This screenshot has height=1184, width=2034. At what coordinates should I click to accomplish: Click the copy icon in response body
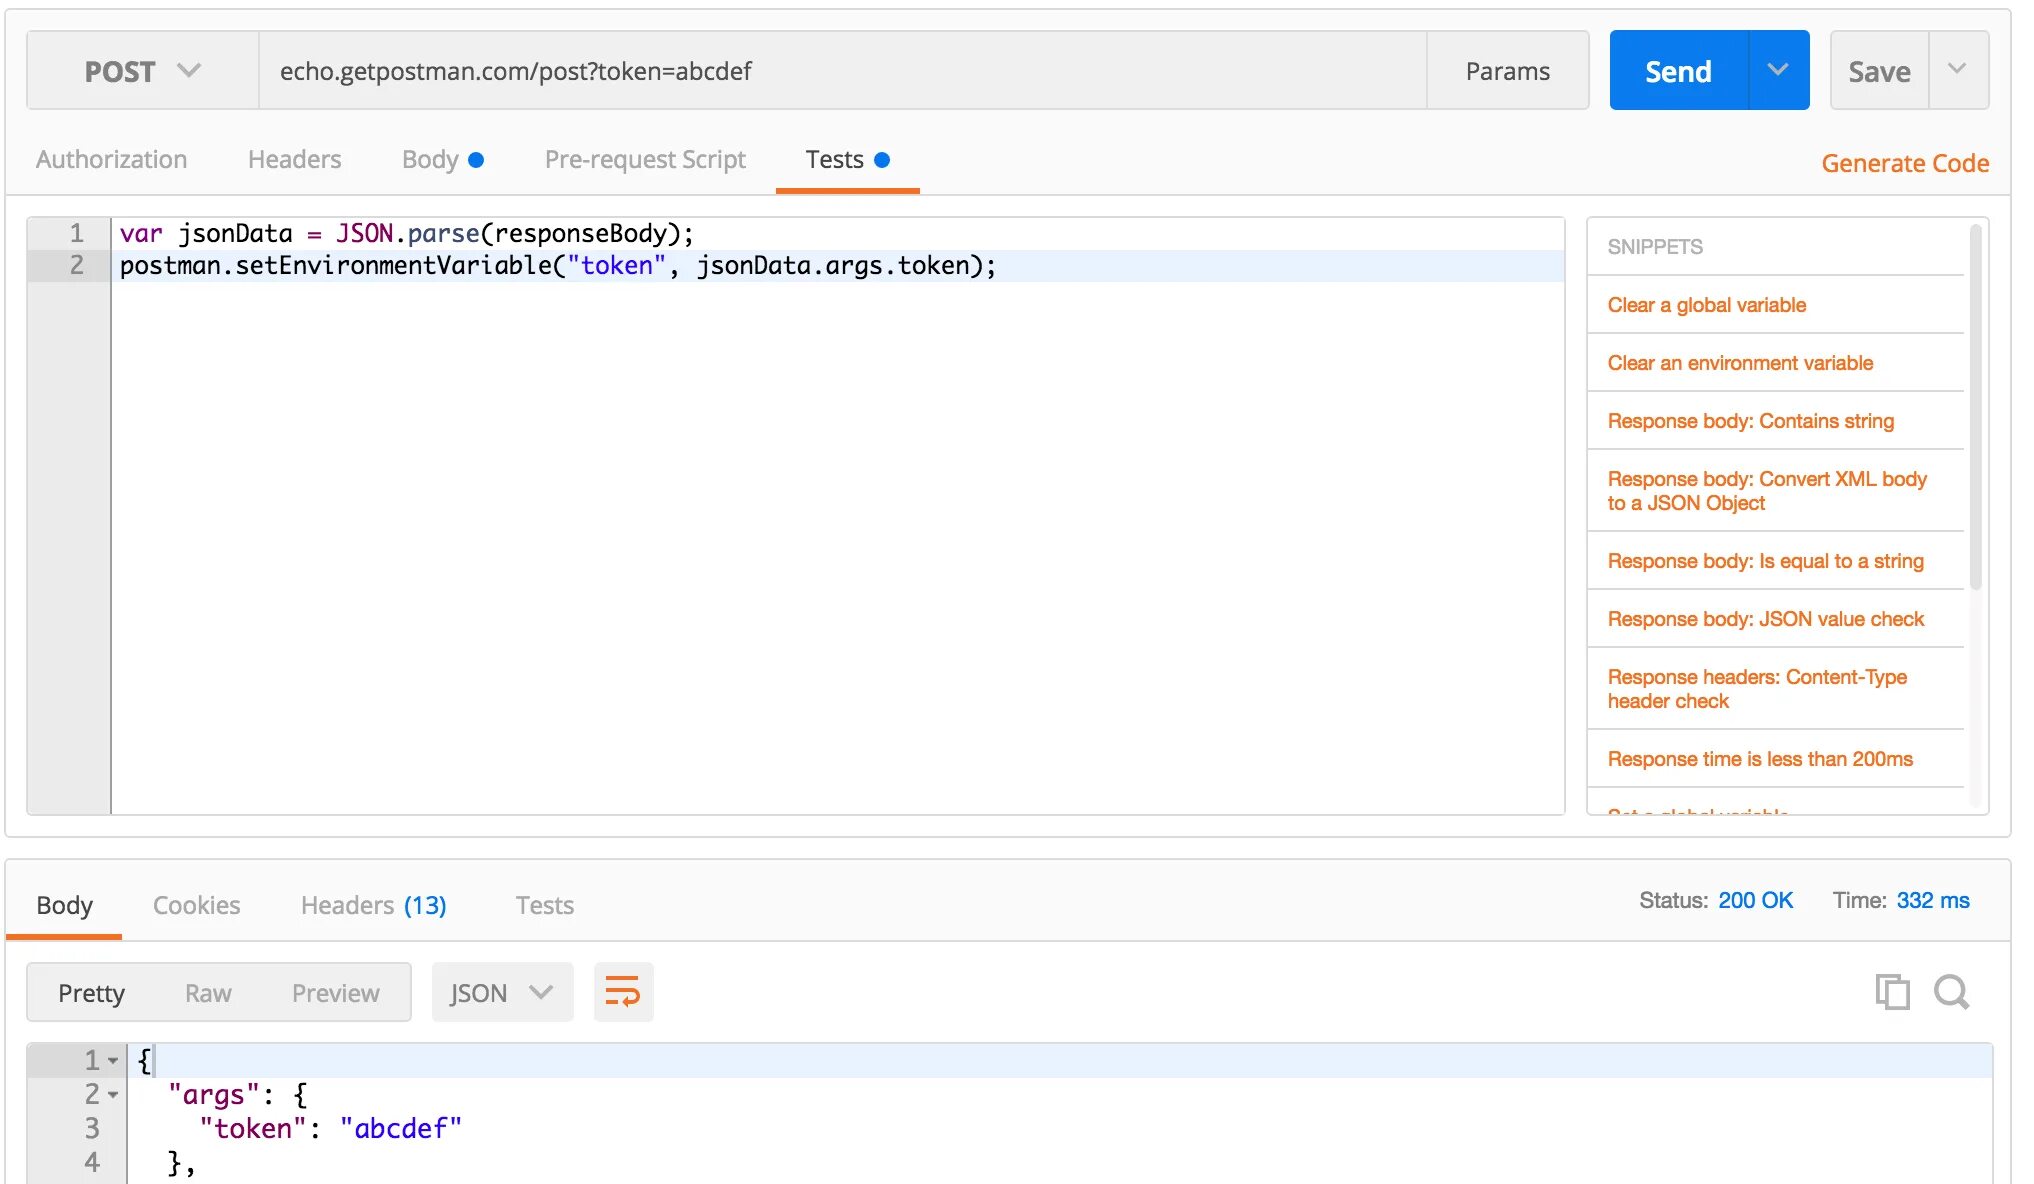click(1893, 989)
